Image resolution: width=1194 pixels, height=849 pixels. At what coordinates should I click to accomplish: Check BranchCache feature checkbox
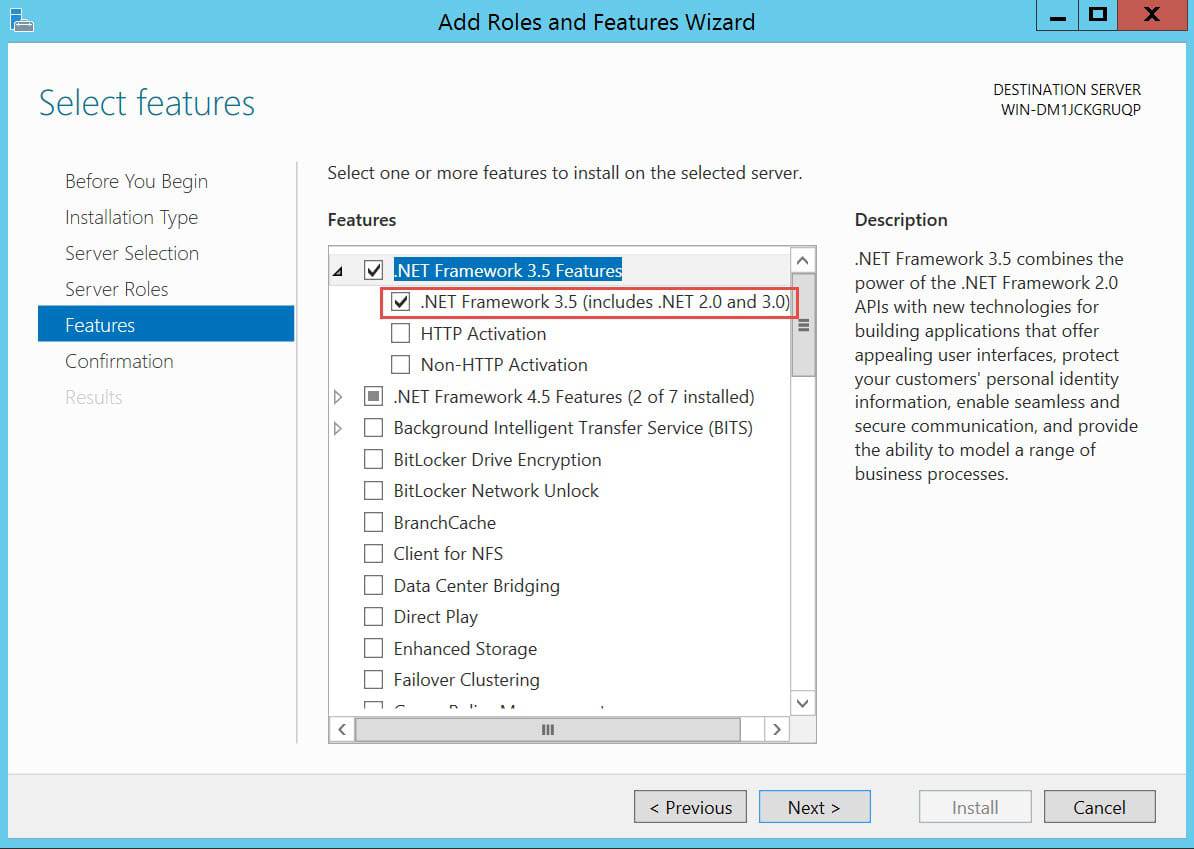click(373, 522)
